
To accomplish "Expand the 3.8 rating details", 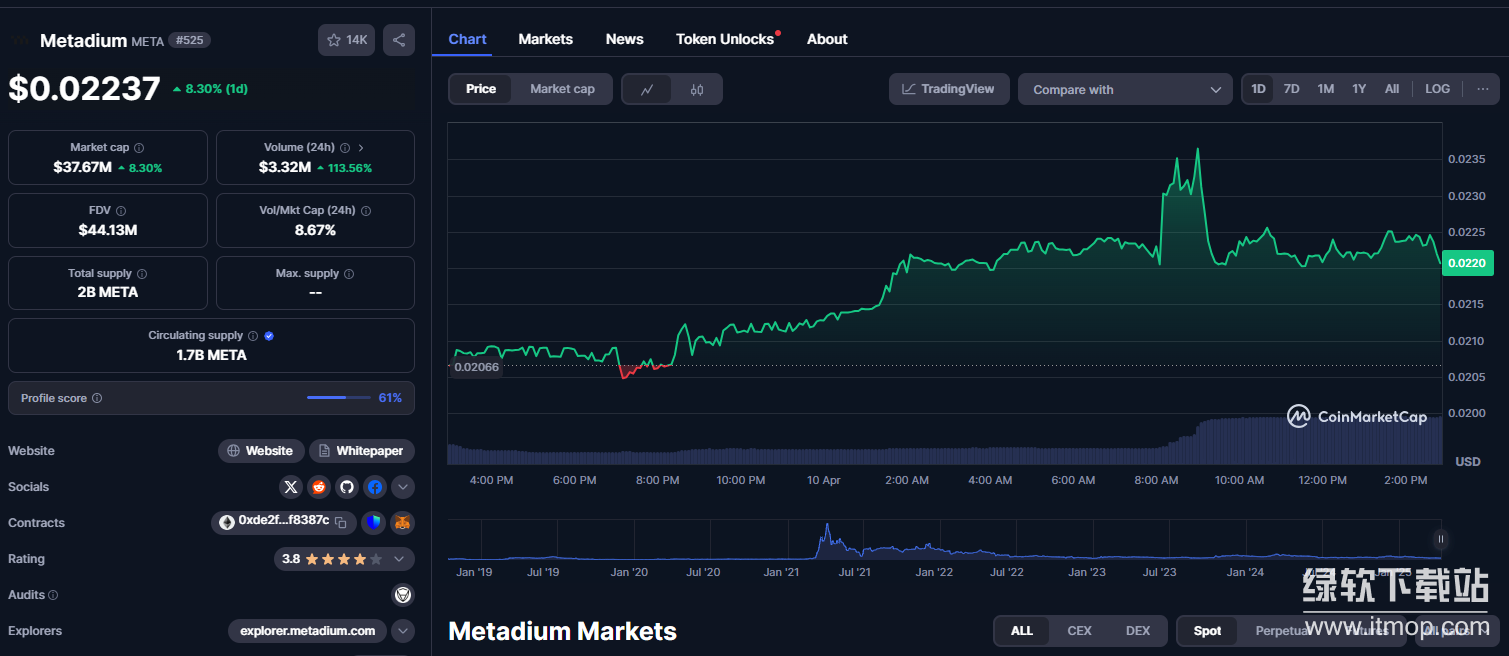I will (399, 559).
